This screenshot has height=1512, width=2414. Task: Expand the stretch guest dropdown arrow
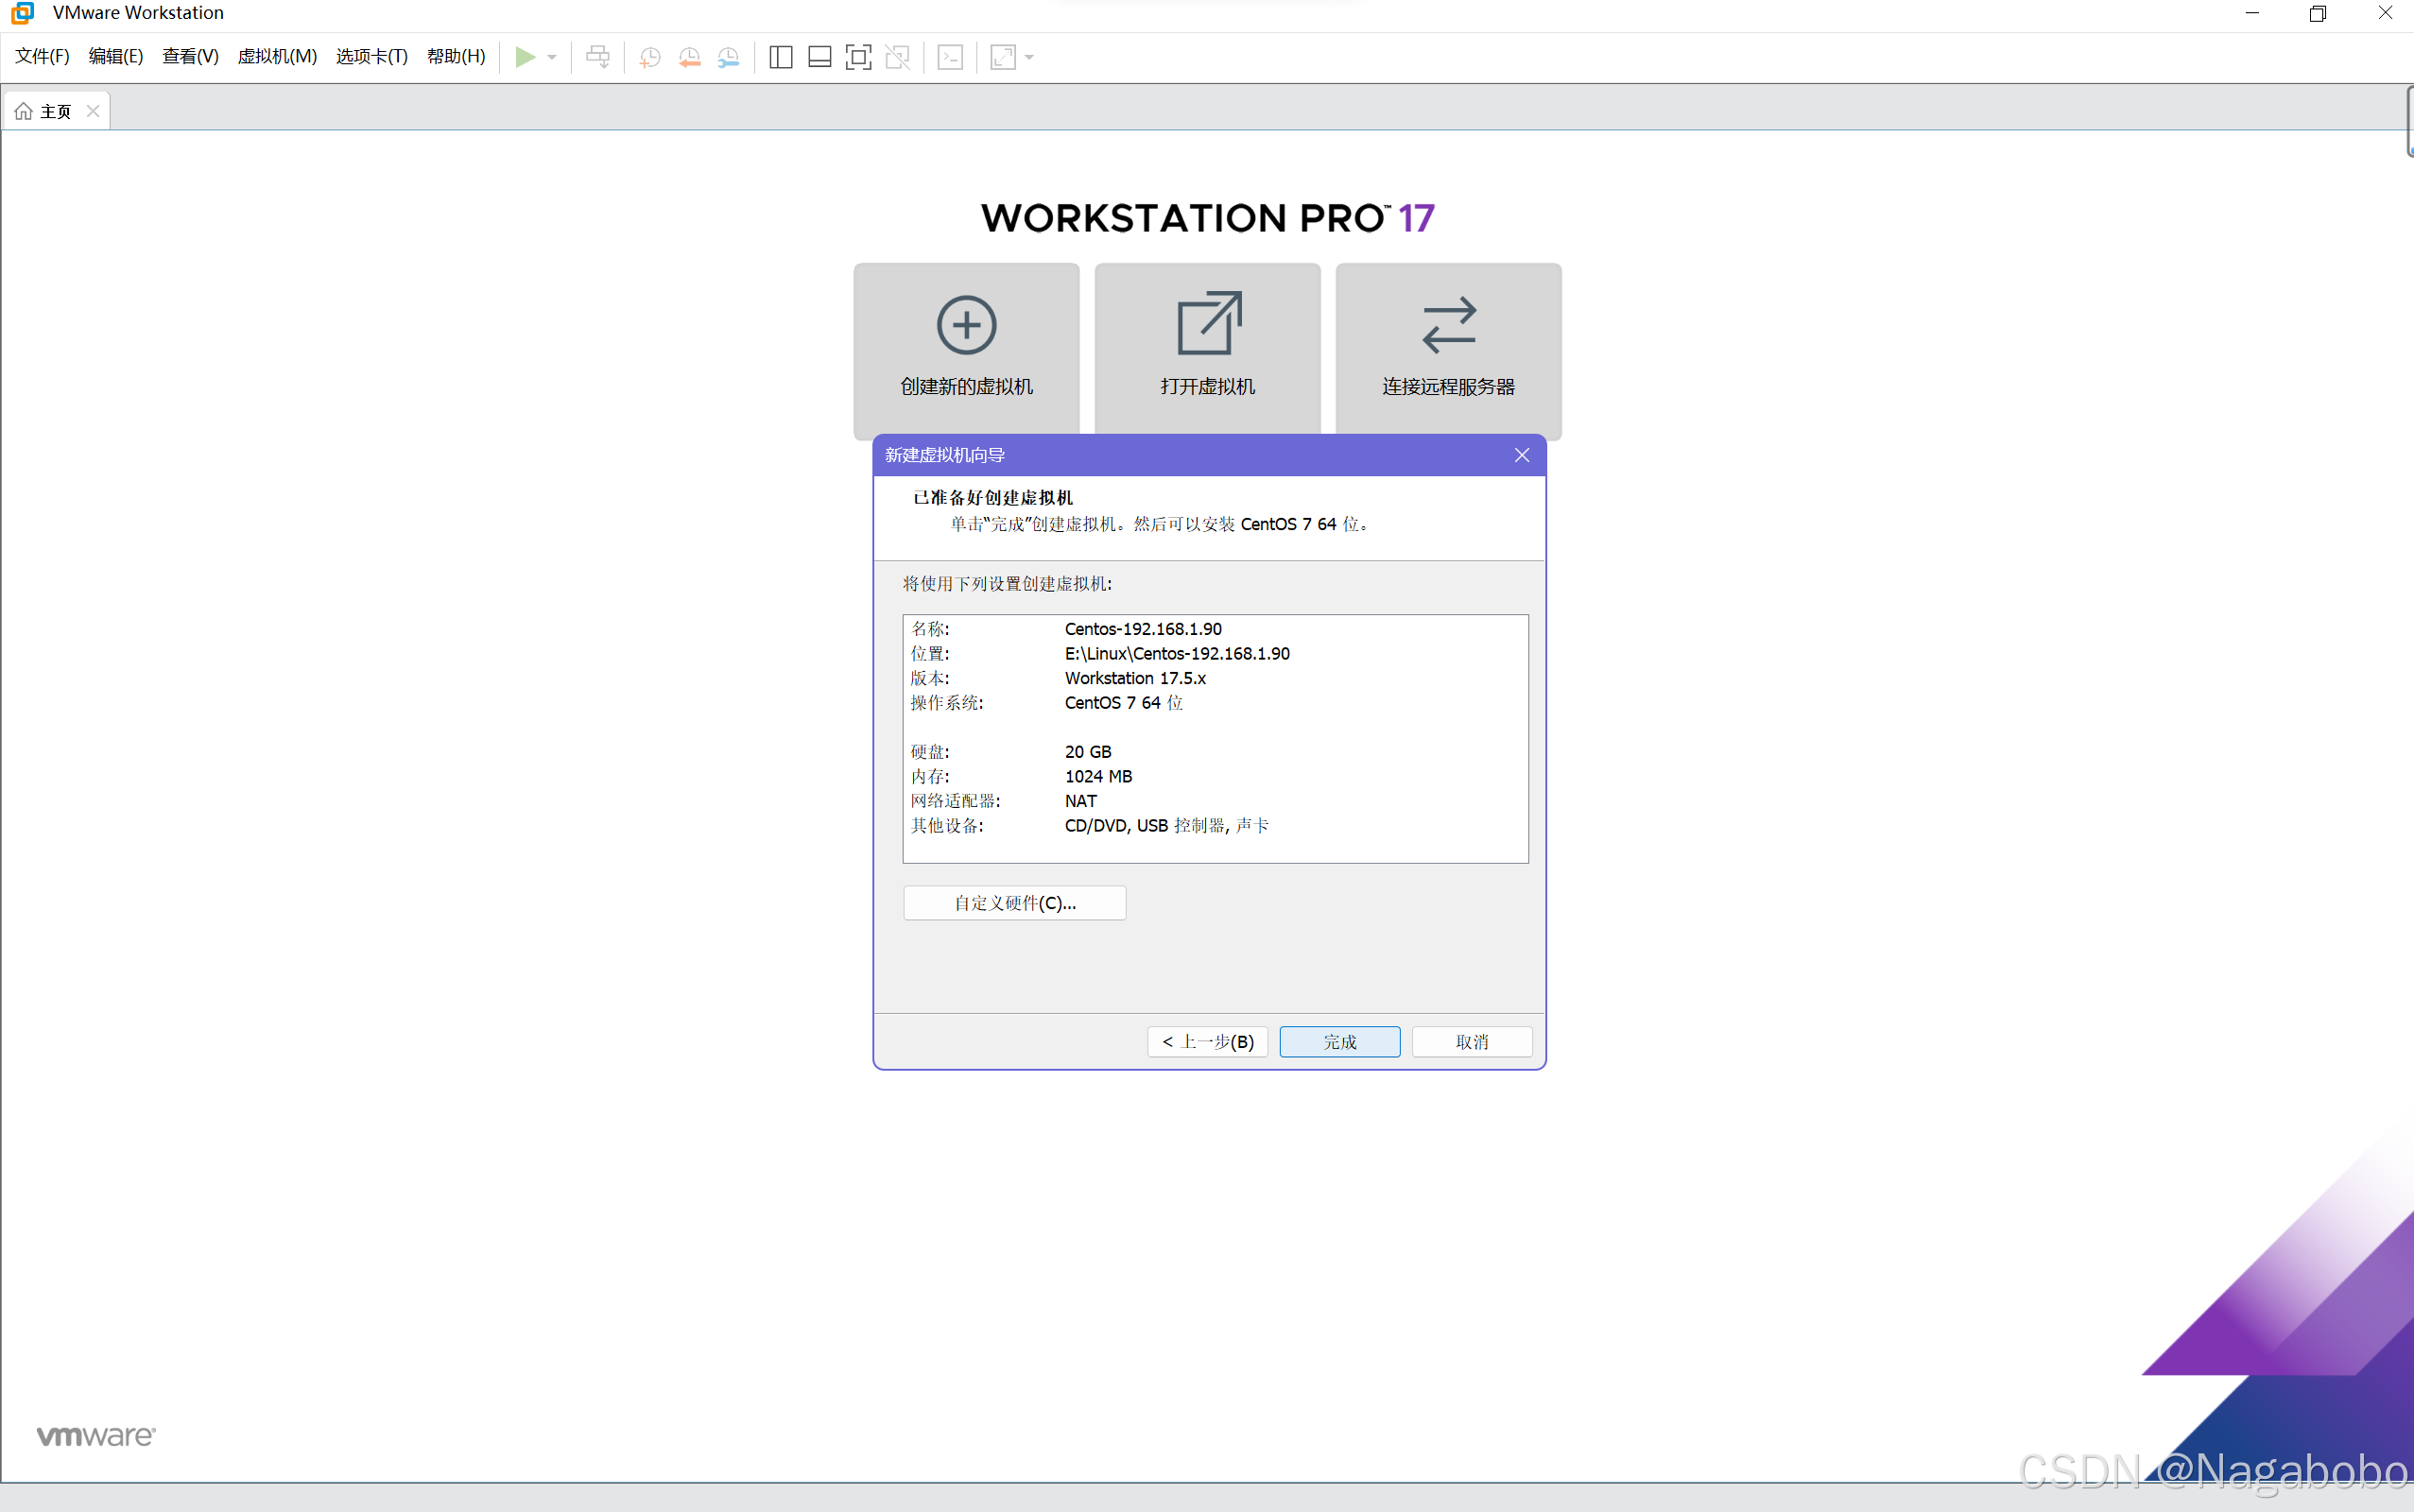(x=1029, y=57)
